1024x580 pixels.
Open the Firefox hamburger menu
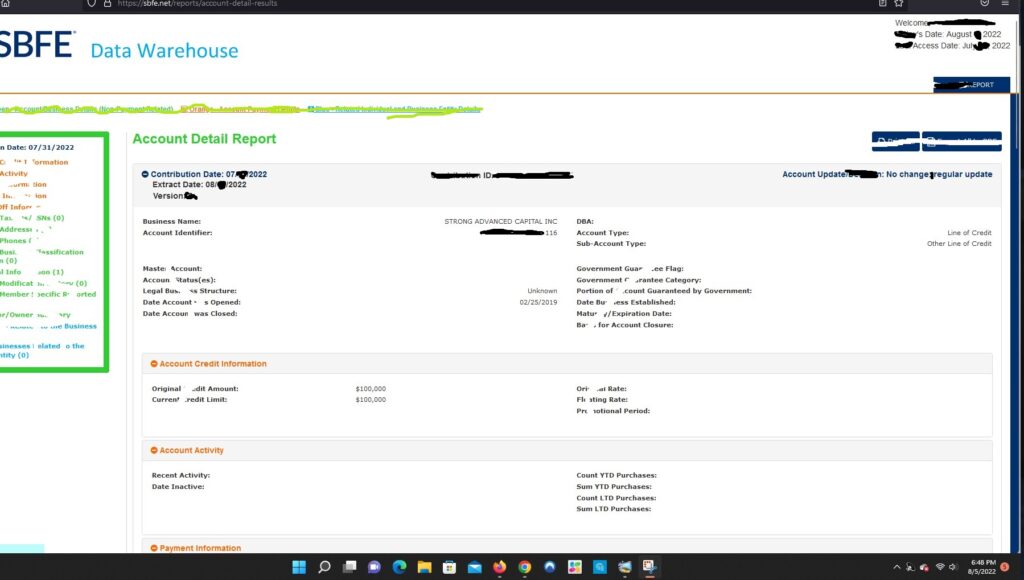tap(1004, 3)
